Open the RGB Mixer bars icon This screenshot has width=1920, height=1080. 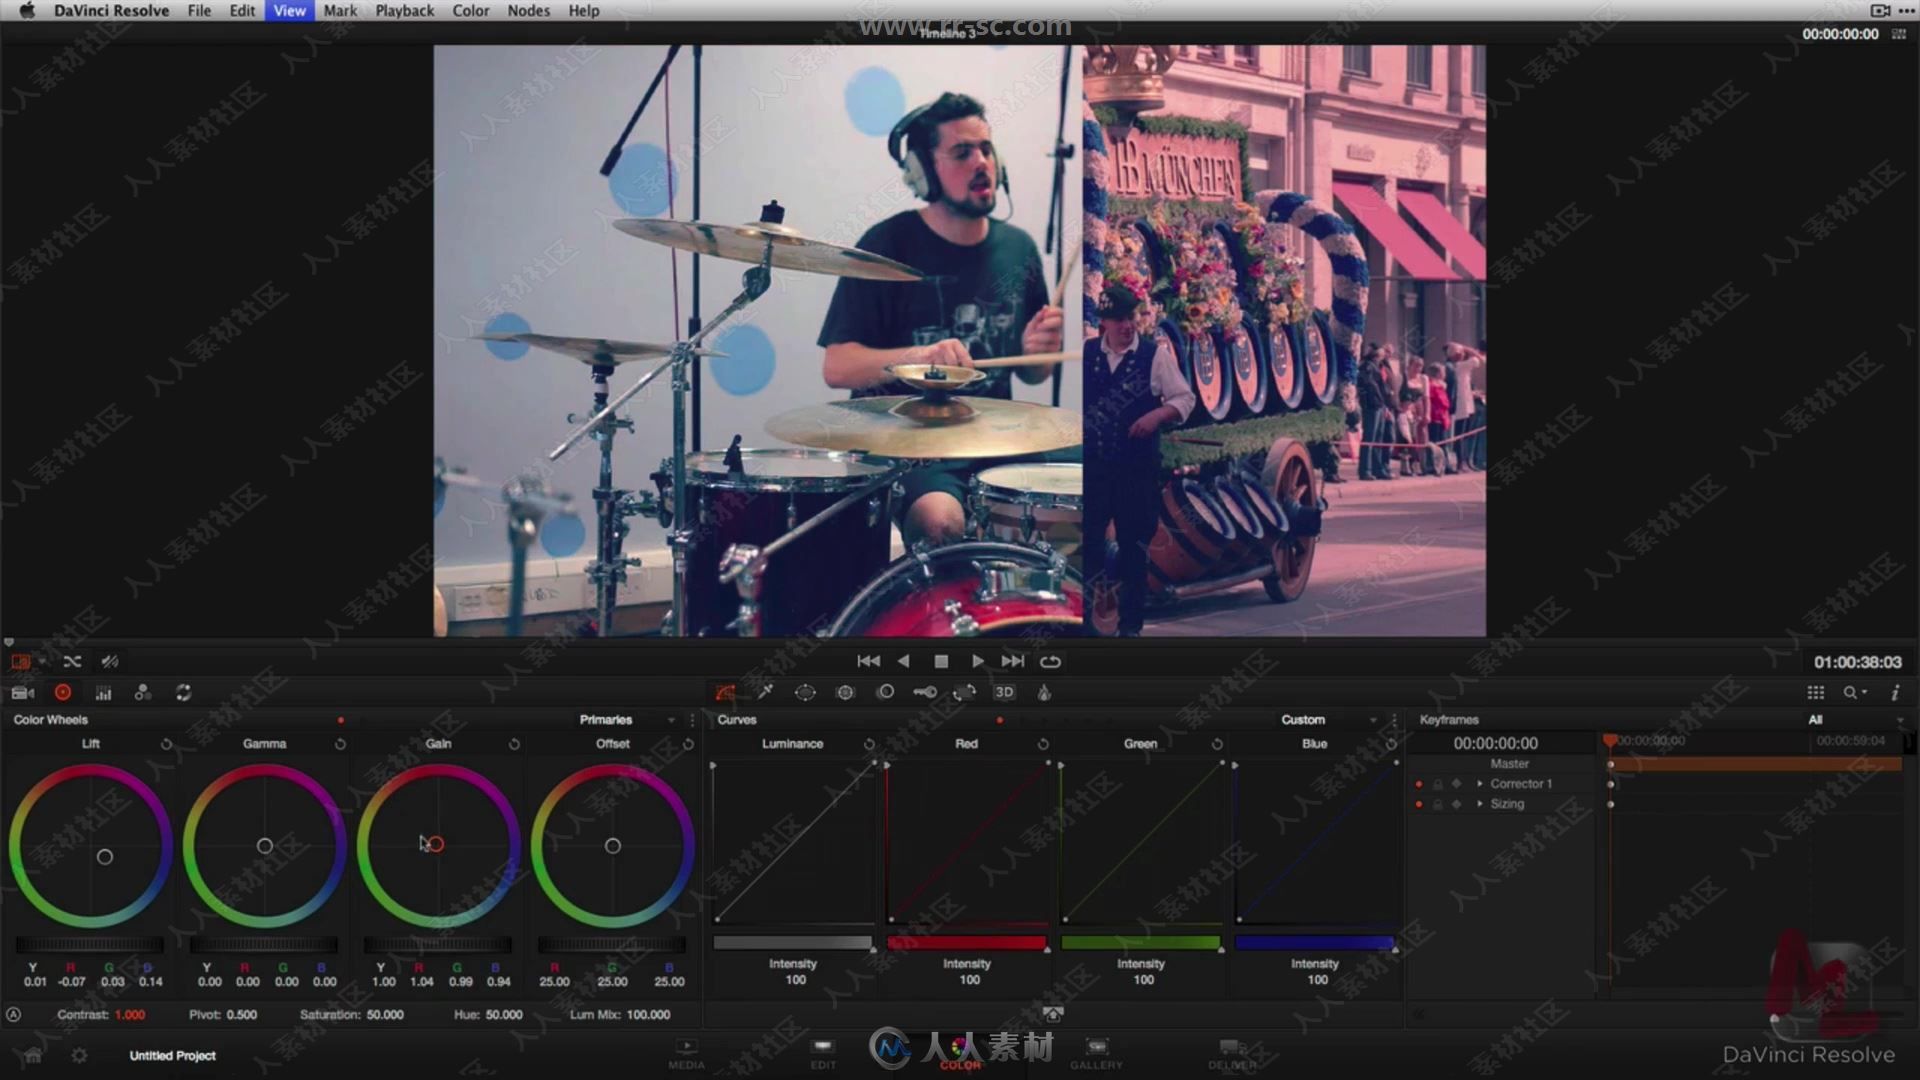tap(103, 692)
